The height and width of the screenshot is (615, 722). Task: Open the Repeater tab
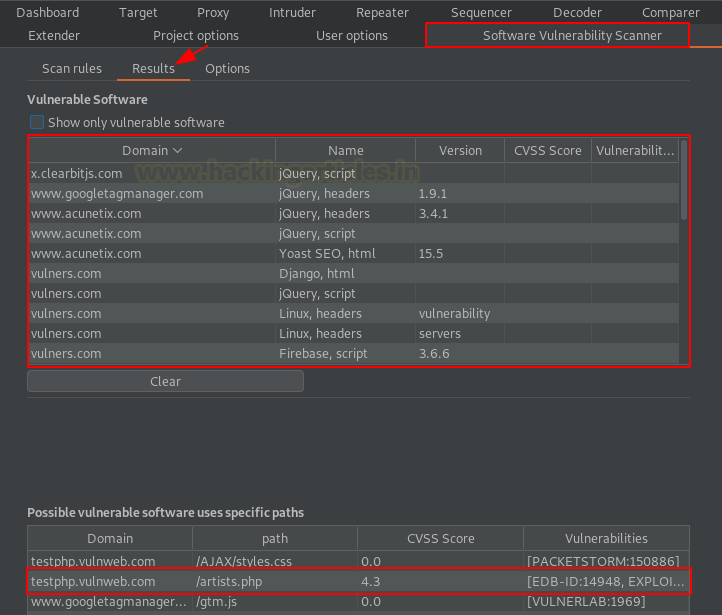point(382,12)
